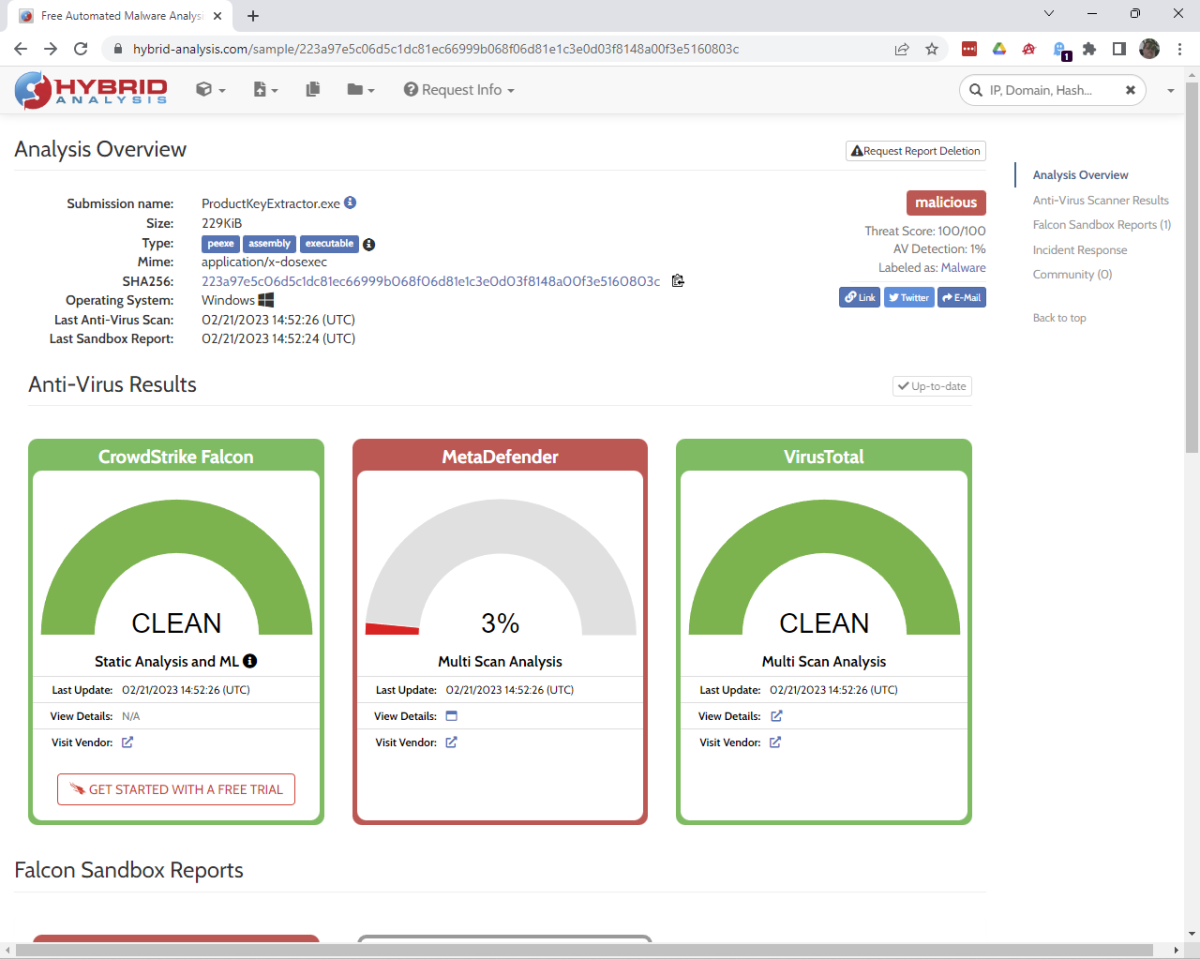Click Request Report Deletion button
Viewport: 1200px width, 960px height.
click(916, 151)
